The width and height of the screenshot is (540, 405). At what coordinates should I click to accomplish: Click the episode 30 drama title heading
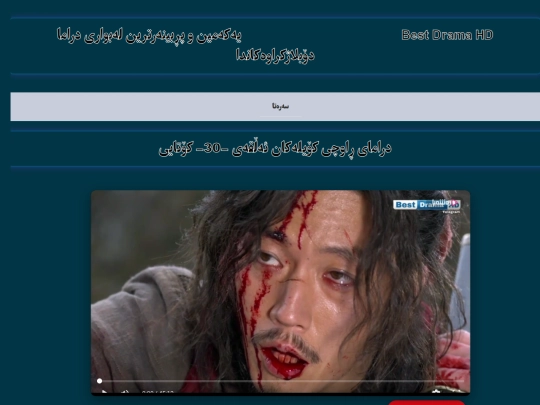click(275, 149)
